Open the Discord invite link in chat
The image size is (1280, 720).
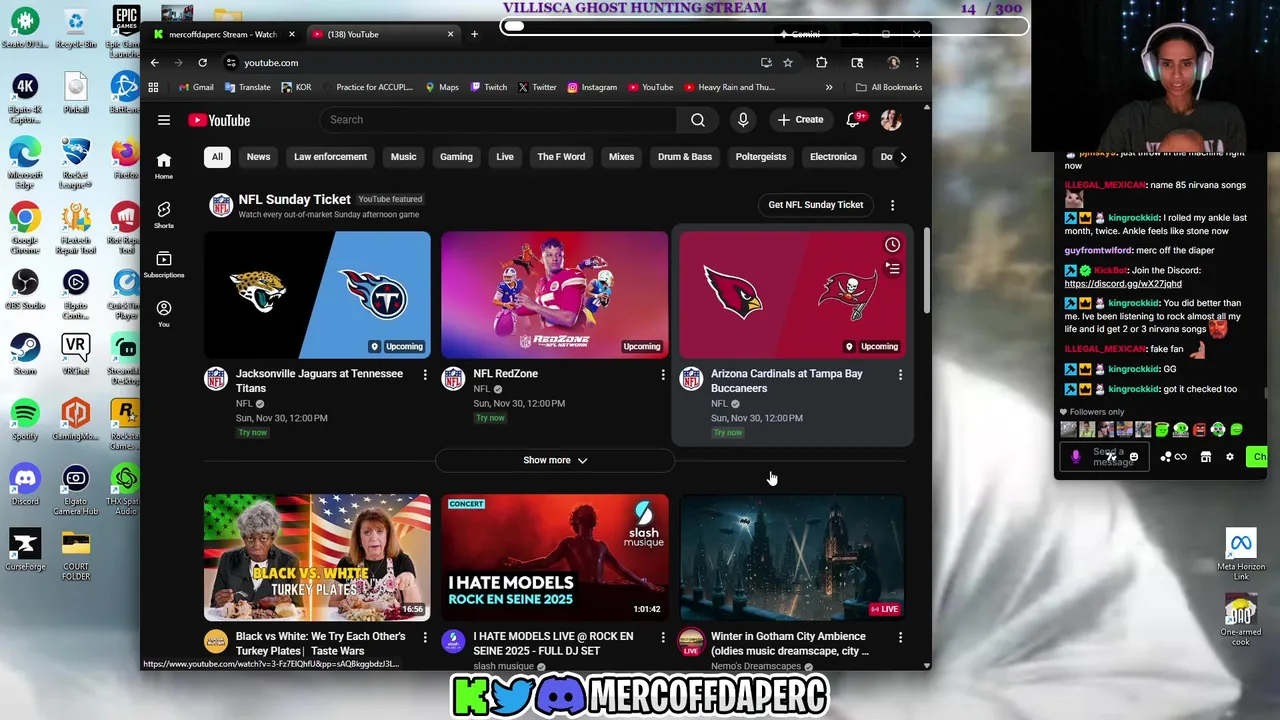[1123, 284]
